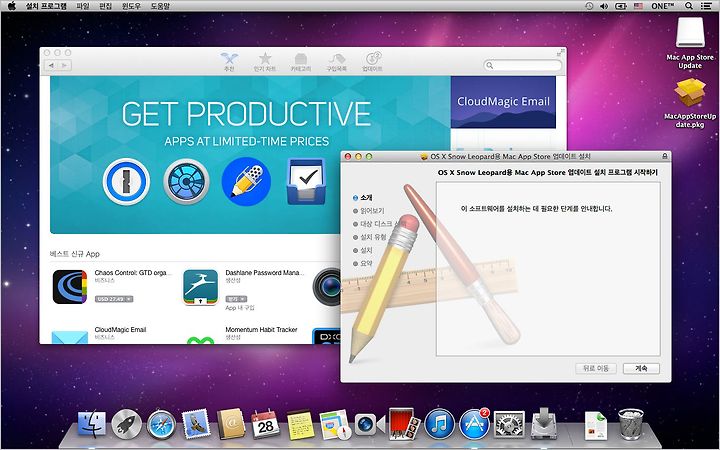Screen dimensions: 720x450
Task: Open the 도움말 help menu
Action: (160, 6)
